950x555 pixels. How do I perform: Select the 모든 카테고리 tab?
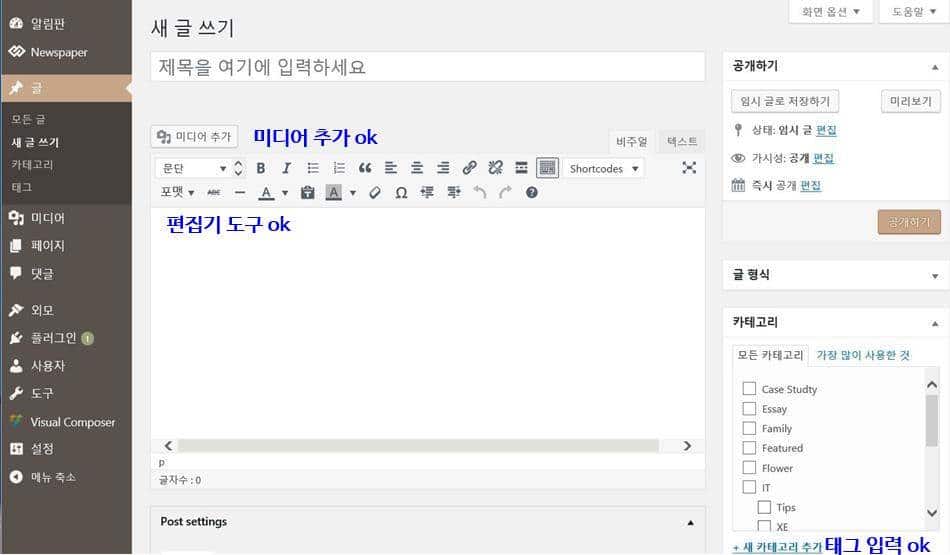pos(770,355)
